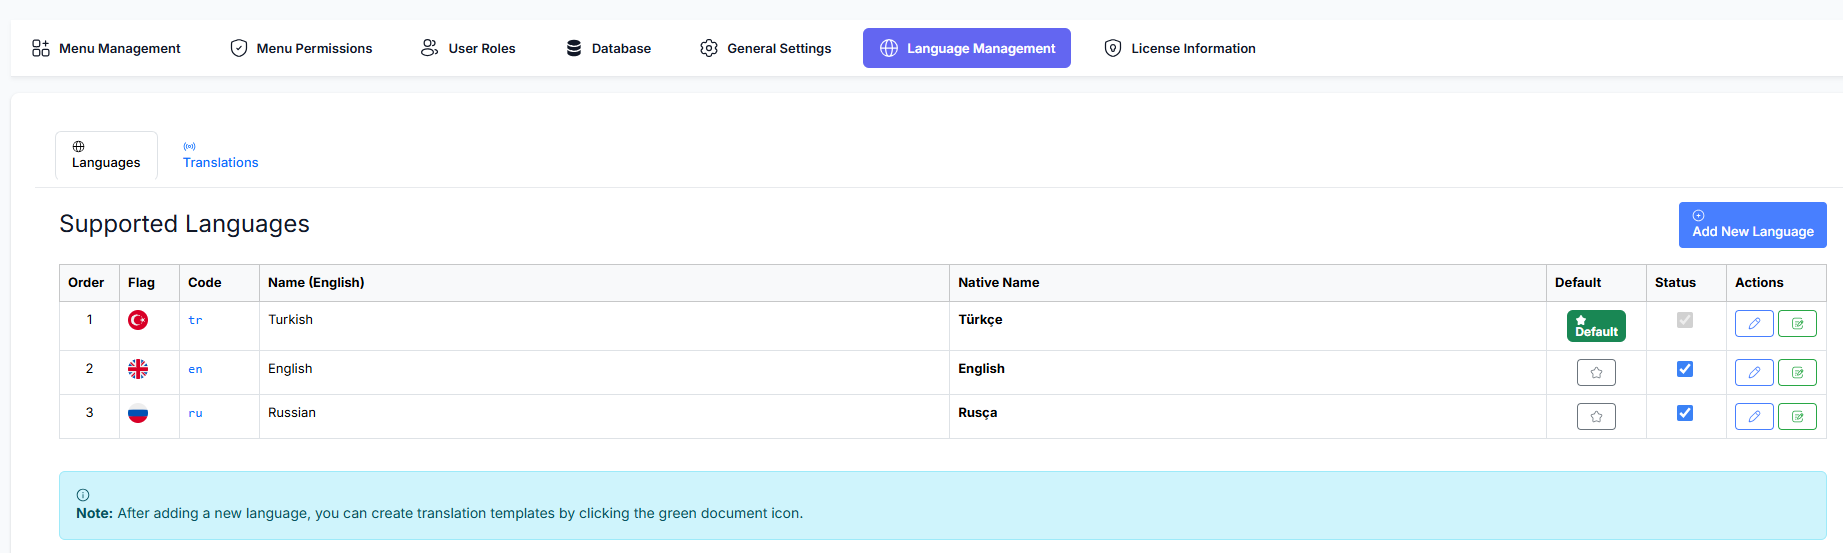The image size is (1843, 553).
Task: Open the Menu Management tab
Action: coord(106,48)
